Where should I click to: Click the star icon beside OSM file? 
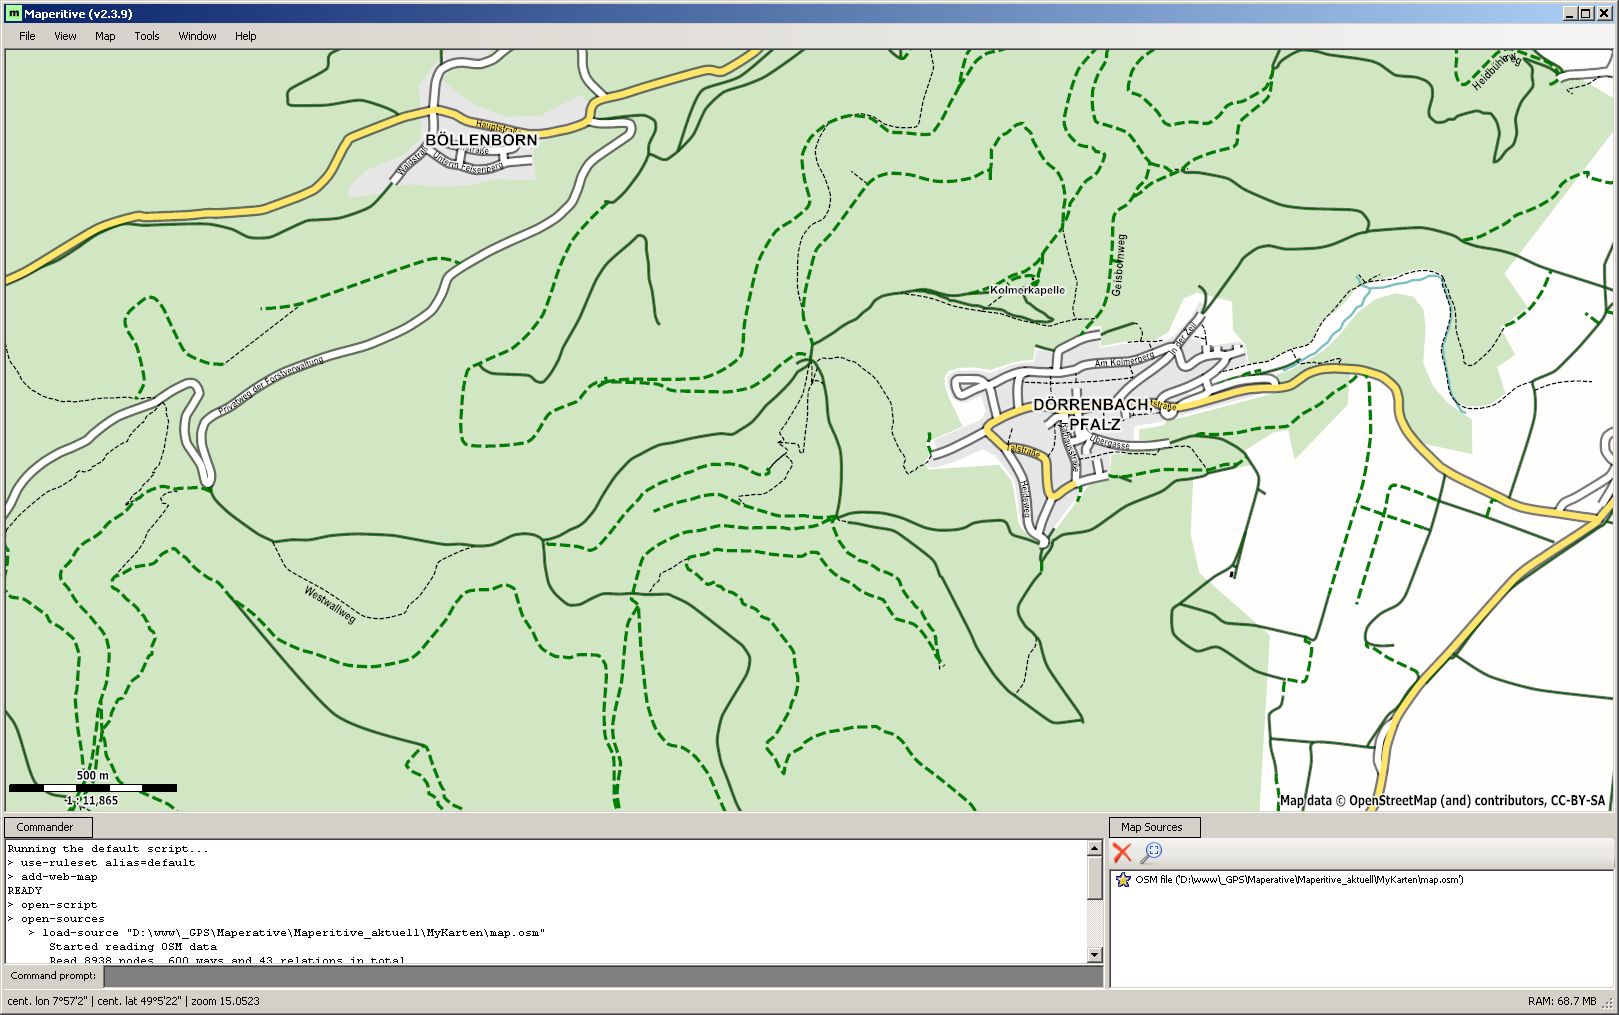(1123, 880)
